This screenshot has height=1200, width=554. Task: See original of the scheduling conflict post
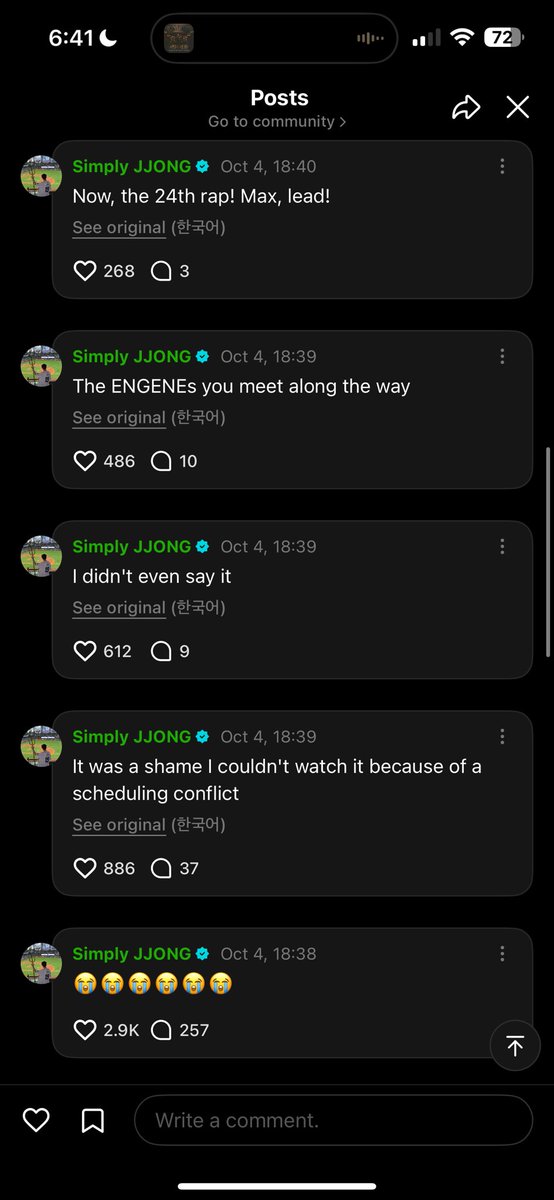pyautogui.click(x=119, y=824)
